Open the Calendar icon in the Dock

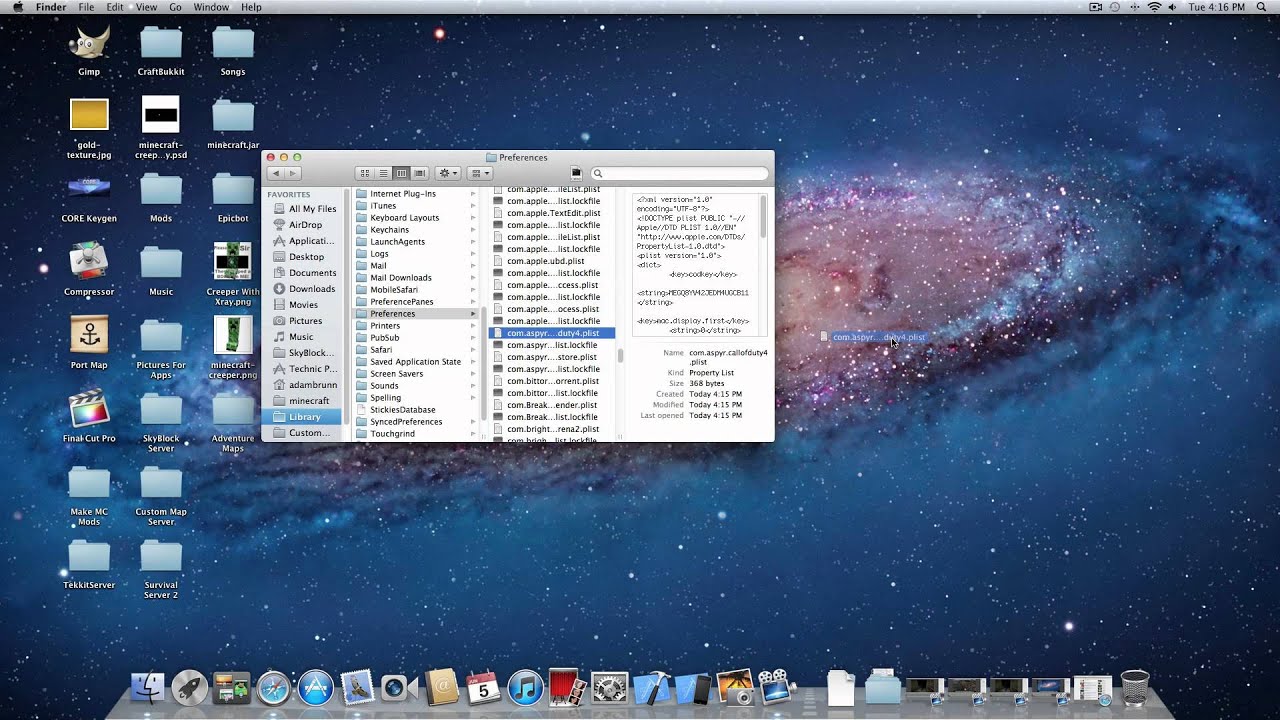click(483, 688)
